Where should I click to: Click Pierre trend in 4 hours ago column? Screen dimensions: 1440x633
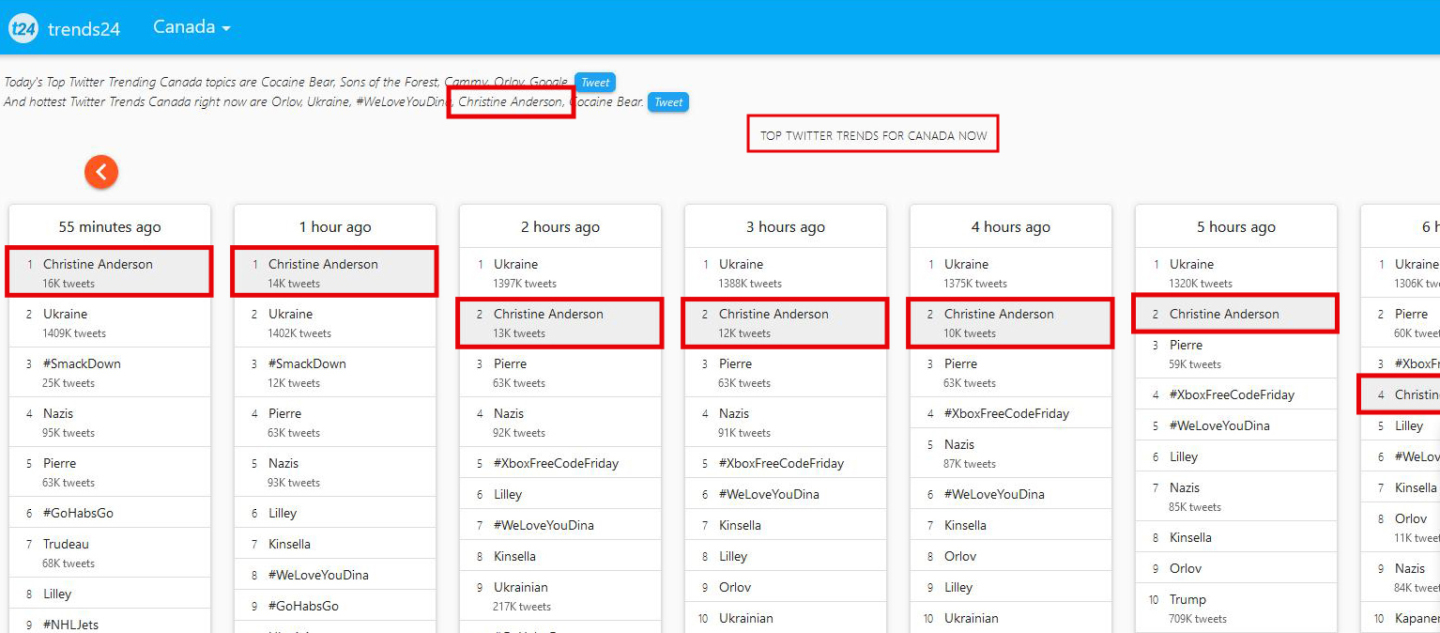pyautogui.click(x=960, y=364)
